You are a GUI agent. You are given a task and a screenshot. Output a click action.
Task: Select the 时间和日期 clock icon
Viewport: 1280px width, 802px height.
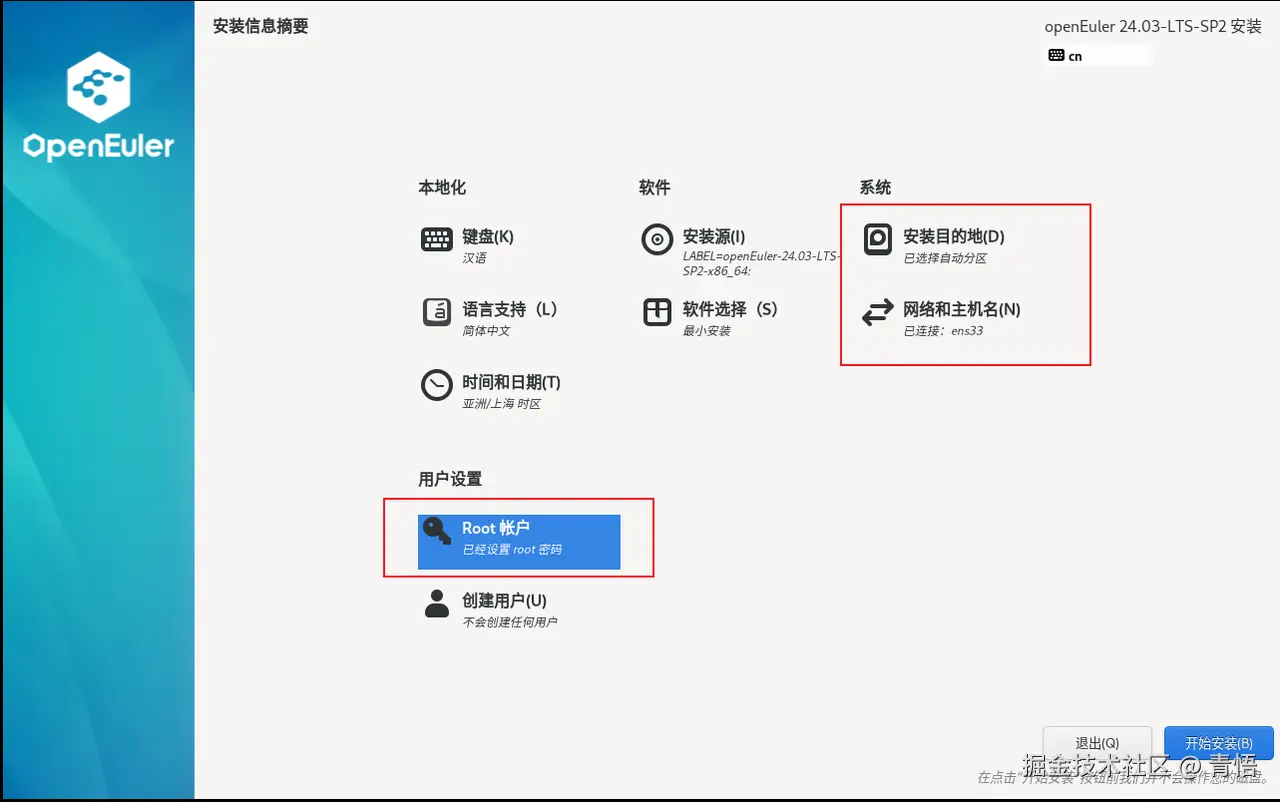coord(437,383)
